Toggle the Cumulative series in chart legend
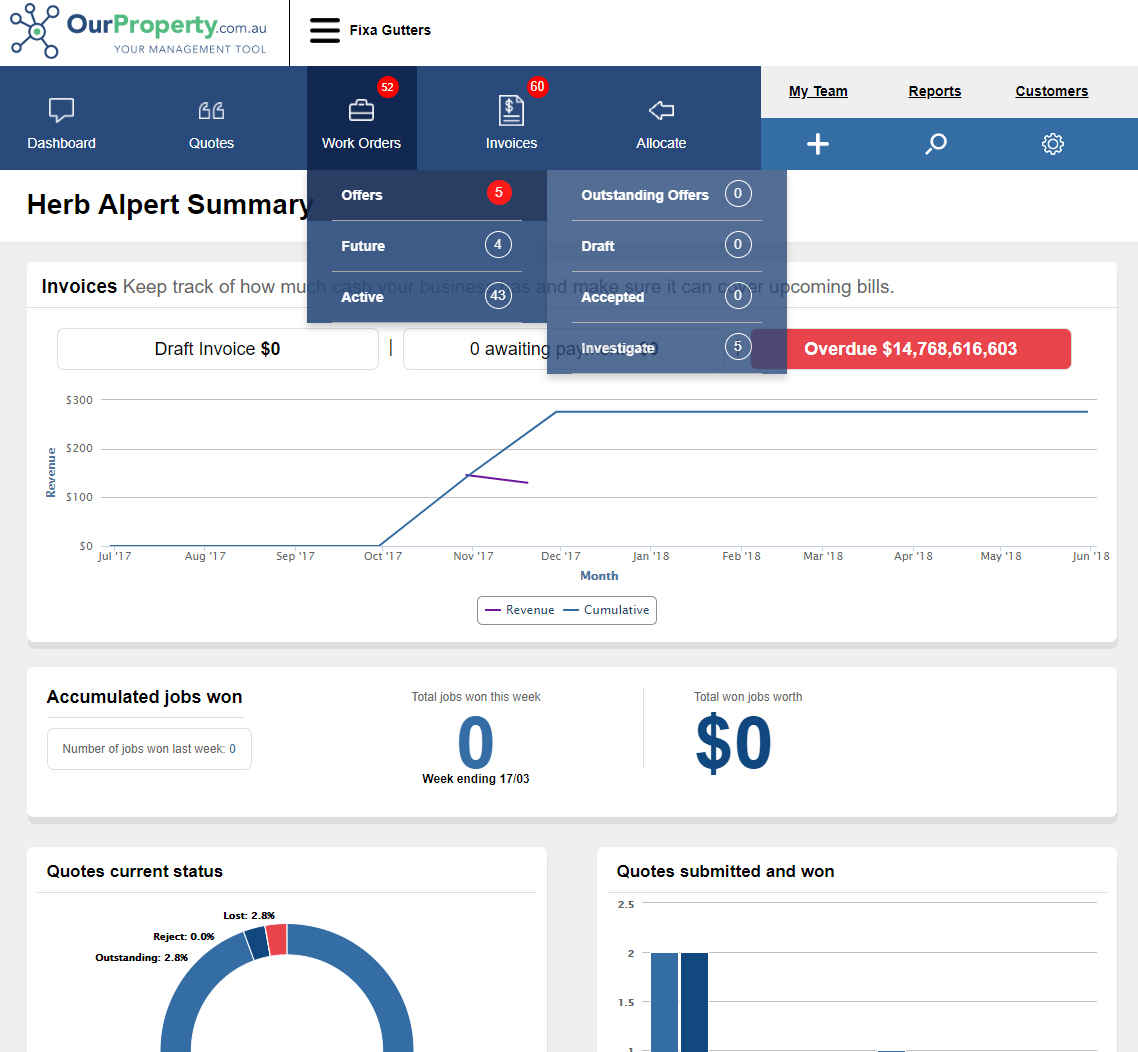Screen dimensions: 1138x1052 [607, 610]
